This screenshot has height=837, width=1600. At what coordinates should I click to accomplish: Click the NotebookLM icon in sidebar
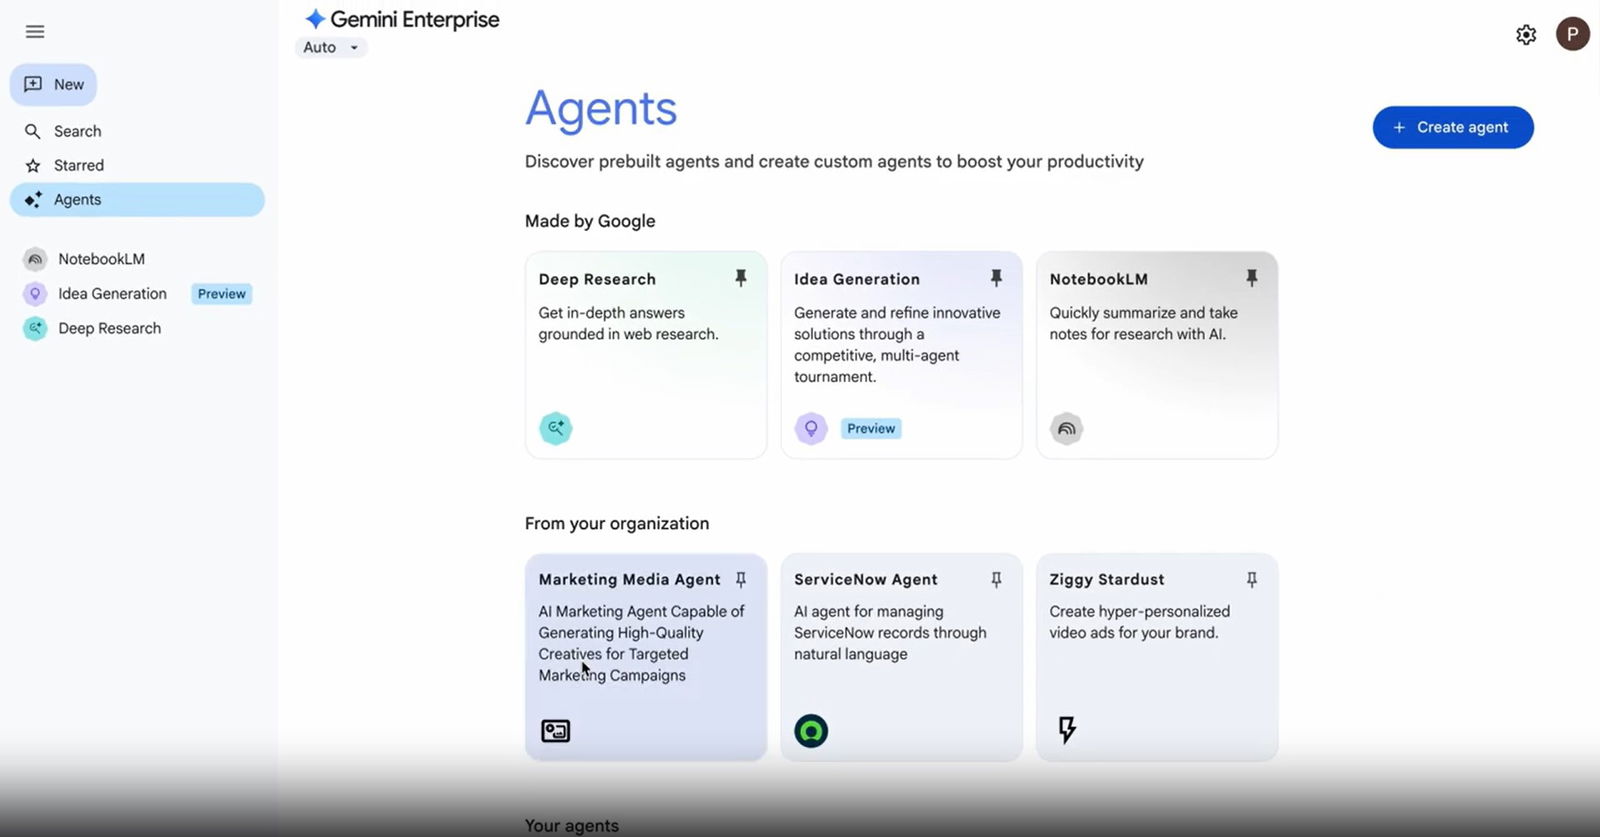(35, 259)
